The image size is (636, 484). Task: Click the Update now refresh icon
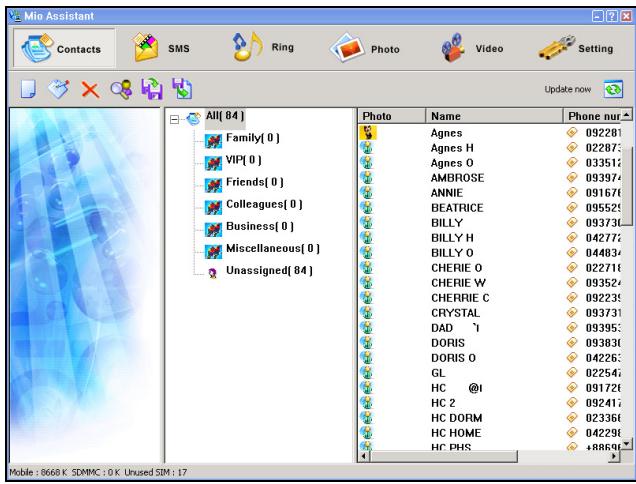tap(613, 89)
